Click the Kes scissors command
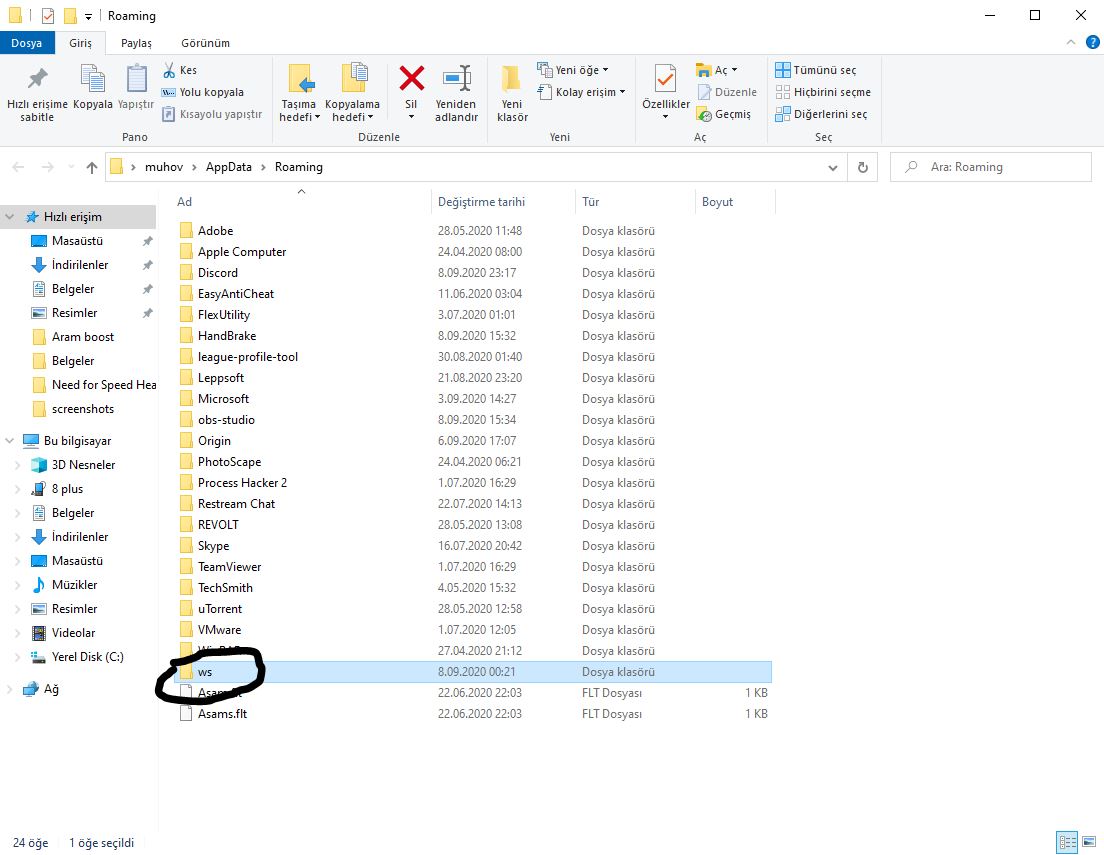The width and height of the screenshot is (1104, 855). click(x=180, y=70)
